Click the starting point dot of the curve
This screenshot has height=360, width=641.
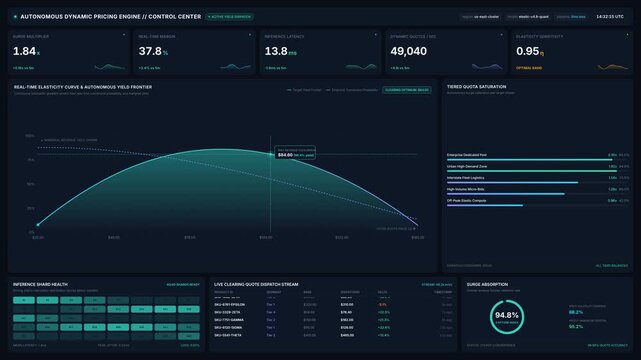[38, 225]
